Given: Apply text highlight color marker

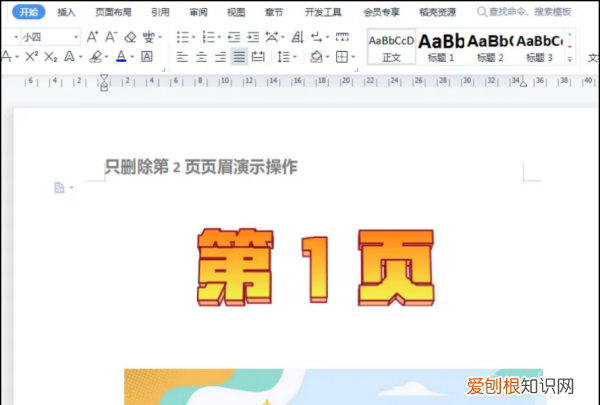Looking at the screenshot, I should (96, 57).
